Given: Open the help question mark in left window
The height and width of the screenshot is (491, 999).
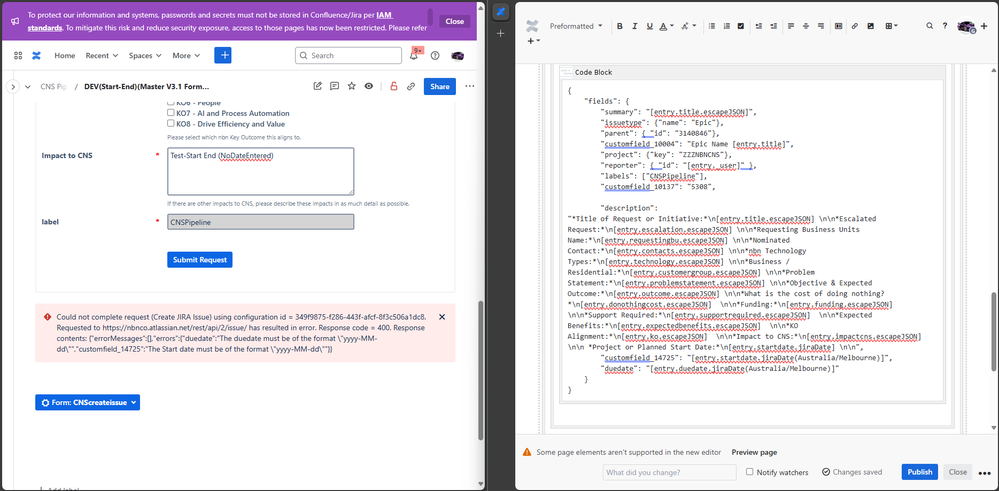Looking at the screenshot, I should click(435, 55).
